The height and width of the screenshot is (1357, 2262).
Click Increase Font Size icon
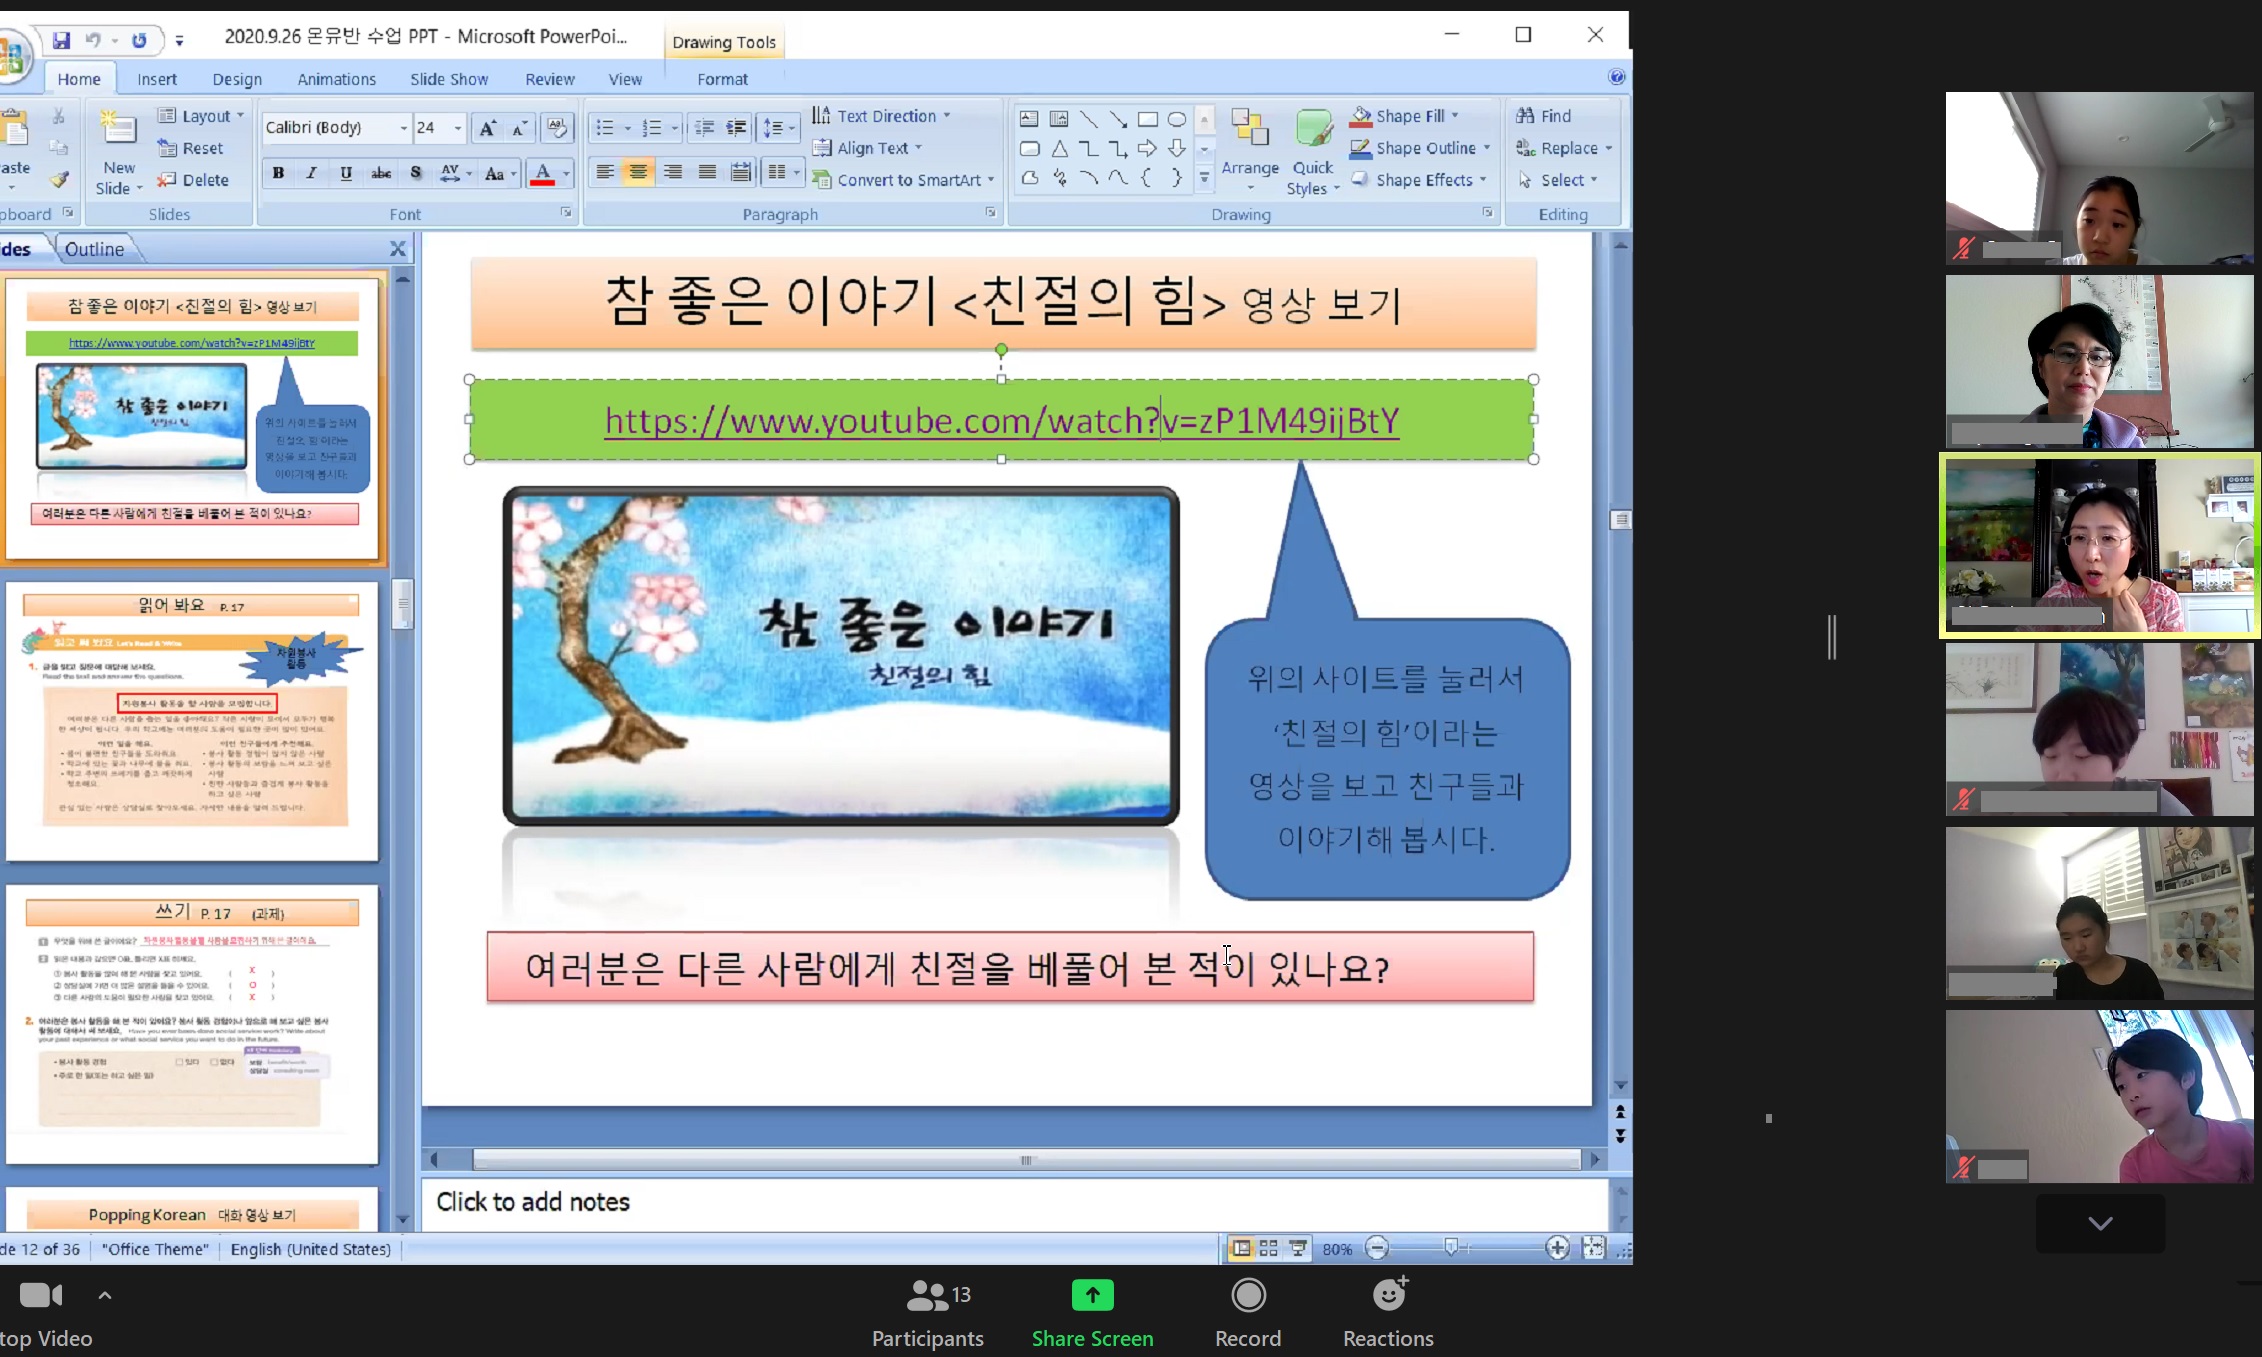pyautogui.click(x=487, y=128)
